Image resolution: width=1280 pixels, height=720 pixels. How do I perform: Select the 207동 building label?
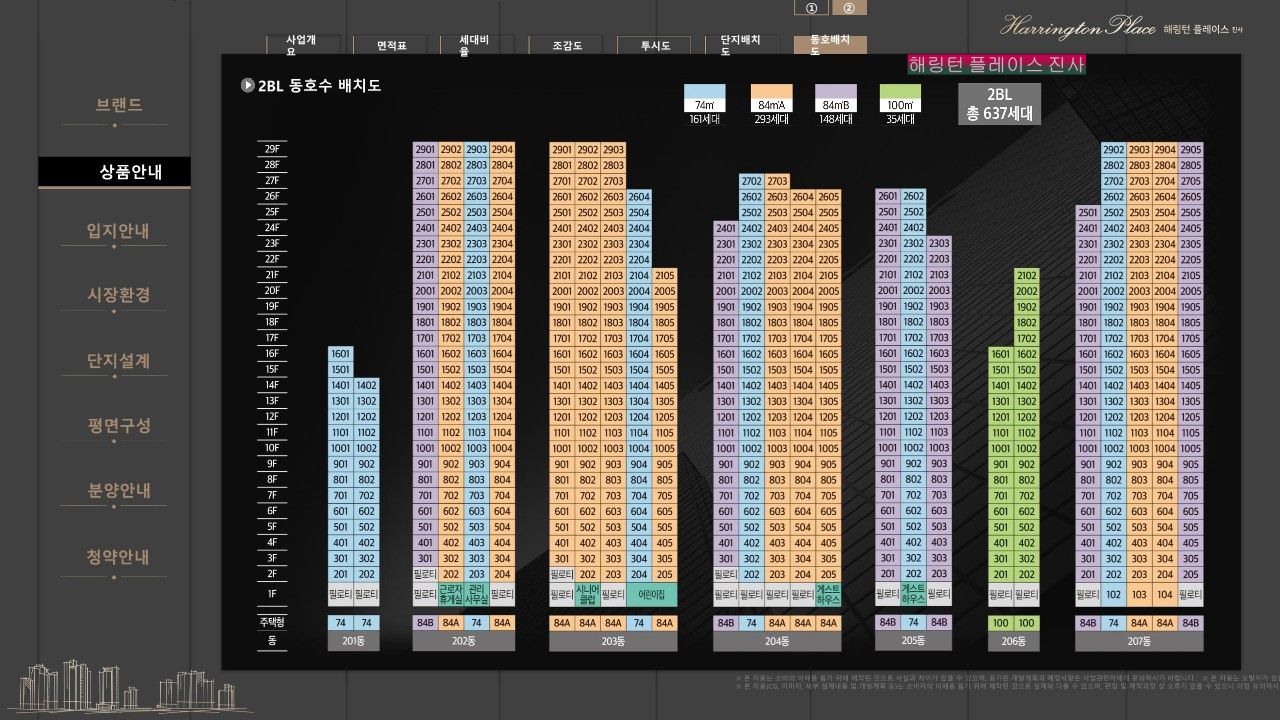pos(1139,641)
